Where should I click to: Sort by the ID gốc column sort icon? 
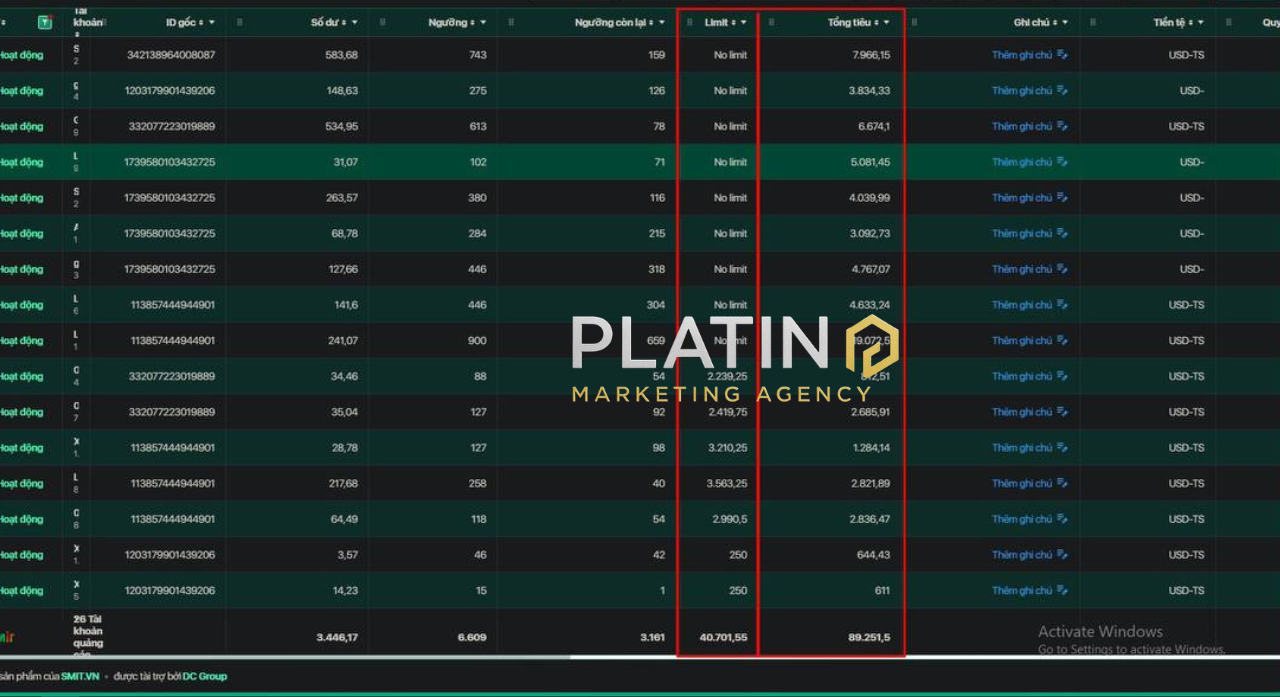point(201,22)
